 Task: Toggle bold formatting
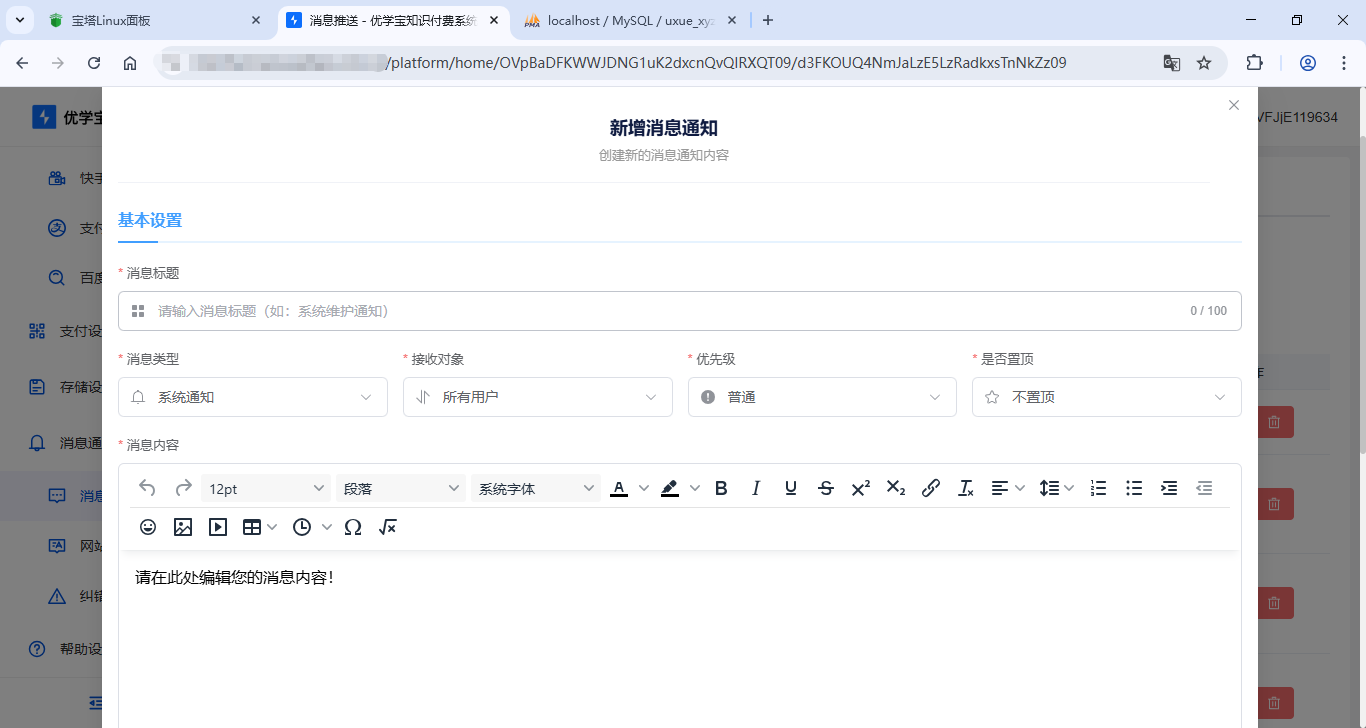click(721, 488)
